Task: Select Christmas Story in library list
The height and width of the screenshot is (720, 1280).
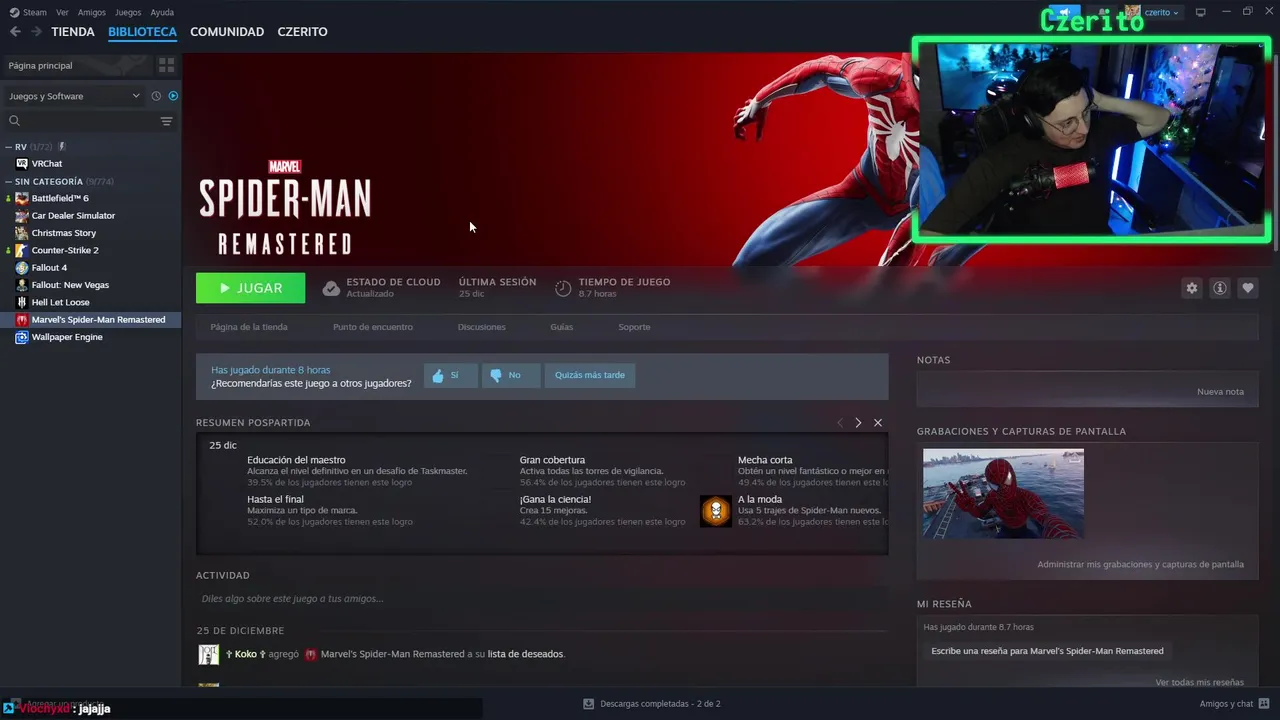Action: point(64,233)
